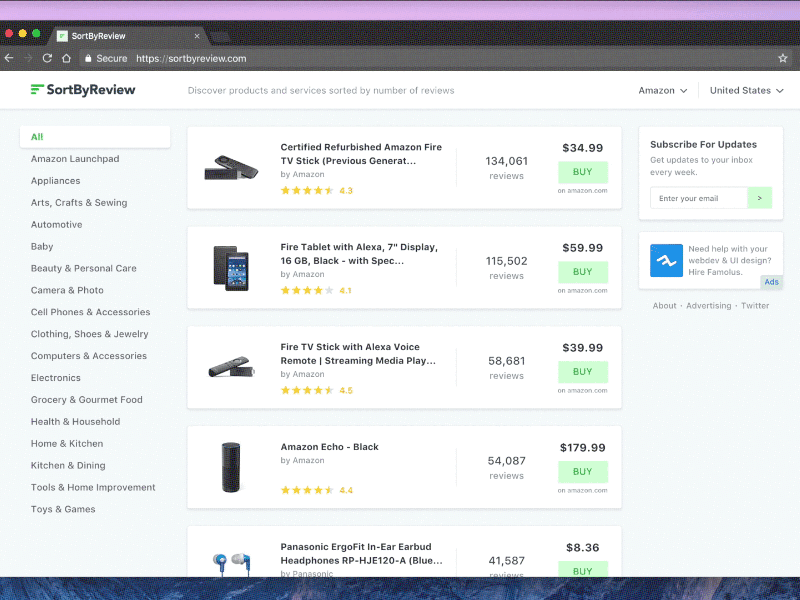Buy the $34.99 refurbished Fire TV Stick

583,172
